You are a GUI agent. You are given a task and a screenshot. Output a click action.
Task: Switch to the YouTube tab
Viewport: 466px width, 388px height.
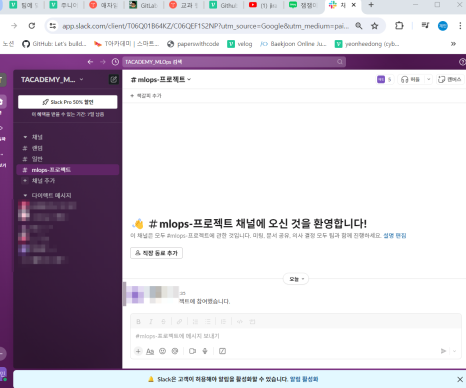pyautogui.click(x=263, y=5)
